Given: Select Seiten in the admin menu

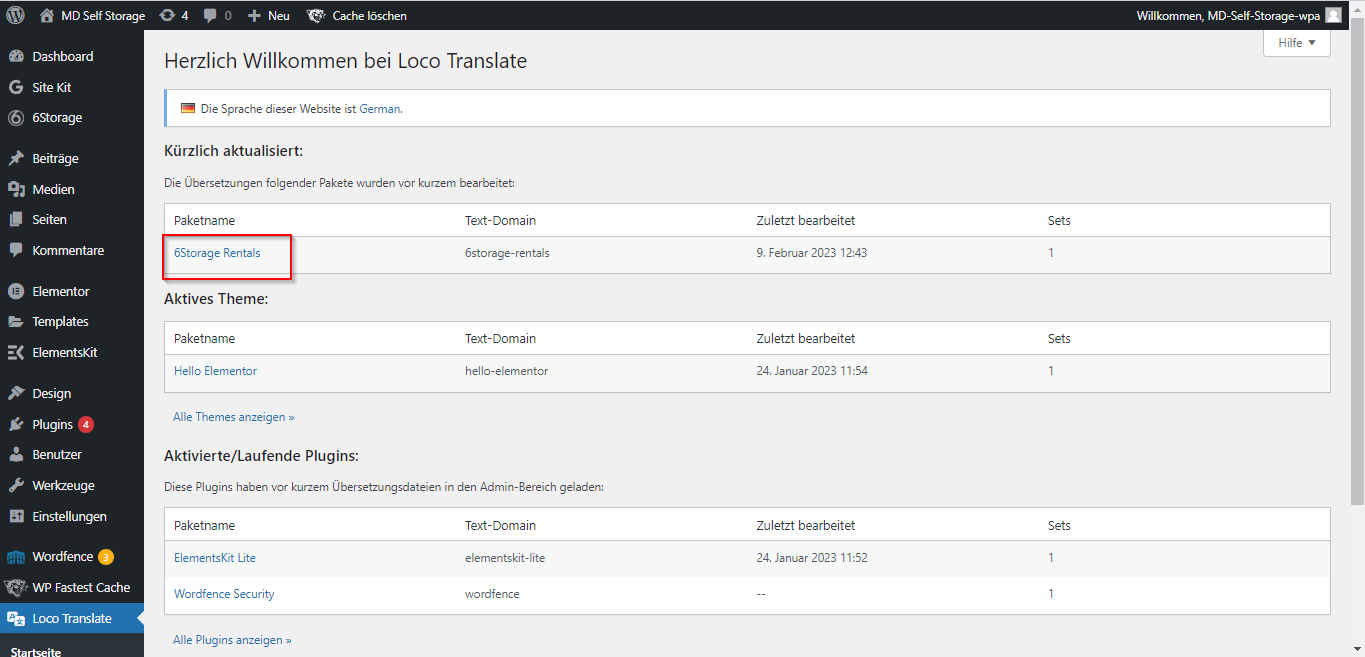Looking at the screenshot, I should (72, 219).
